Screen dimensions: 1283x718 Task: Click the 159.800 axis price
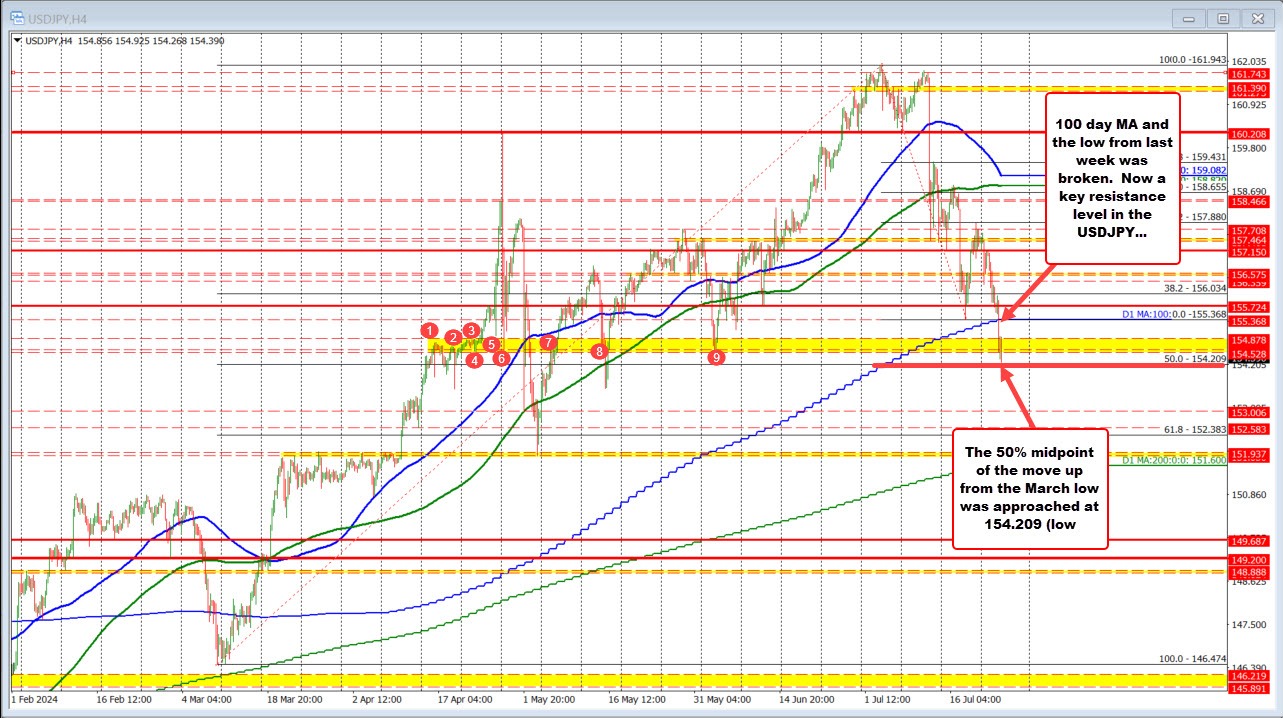(x=1249, y=148)
